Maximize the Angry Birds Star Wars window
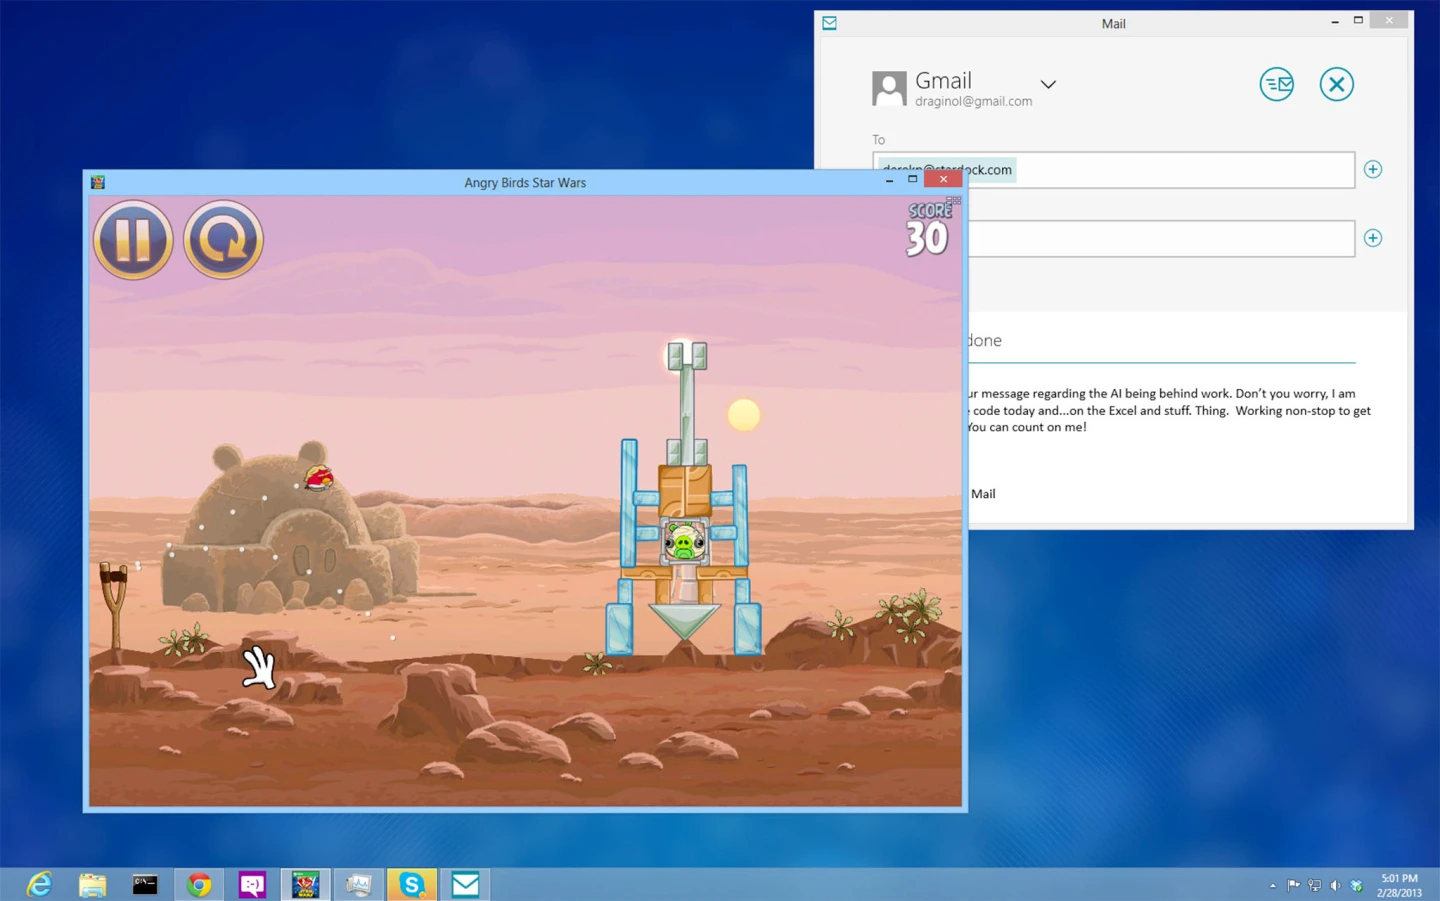 point(912,180)
